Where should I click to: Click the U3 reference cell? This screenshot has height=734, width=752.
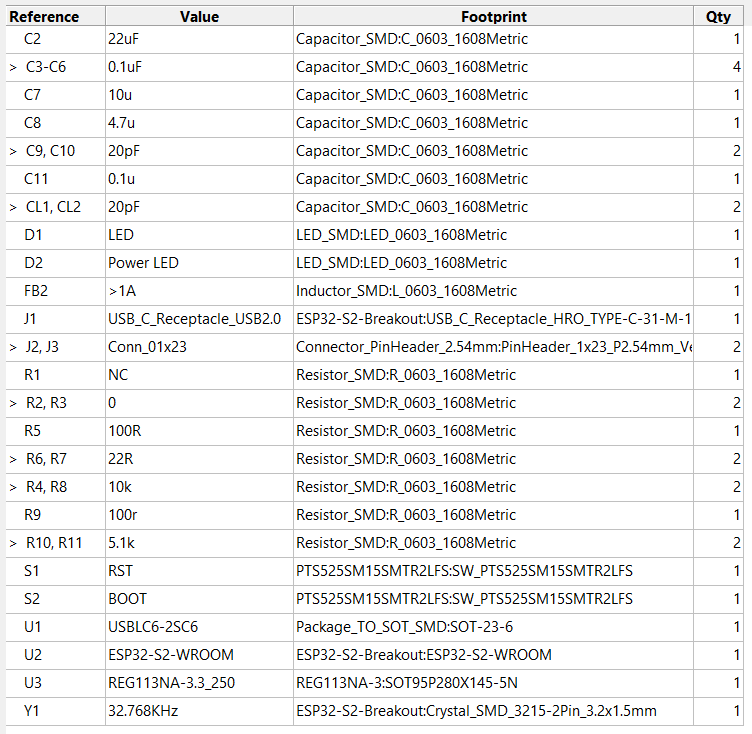(x=34, y=683)
